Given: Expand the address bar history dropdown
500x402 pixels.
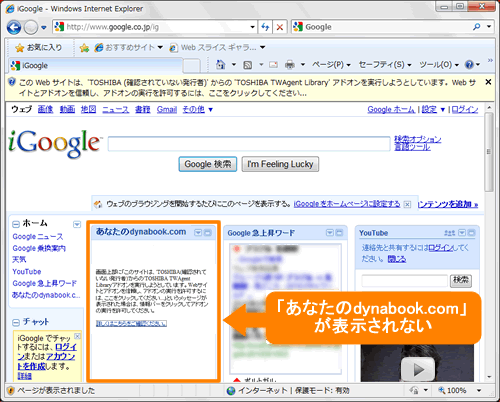Looking at the screenshot, I should 253,27.
